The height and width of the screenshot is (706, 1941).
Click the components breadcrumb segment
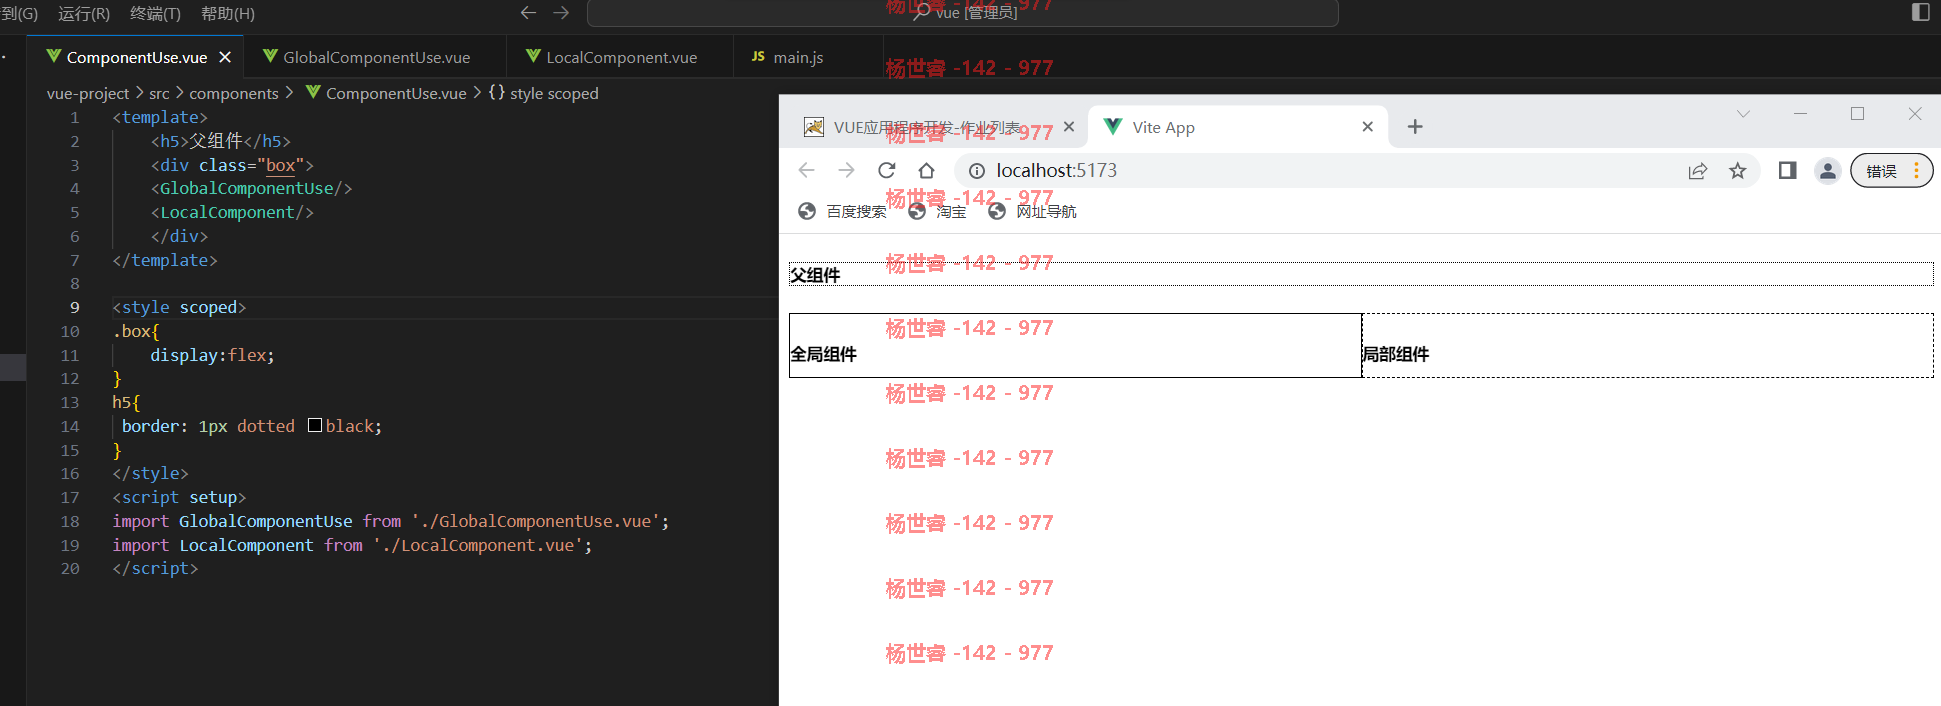pyautogui.click(x=234, y=93)
